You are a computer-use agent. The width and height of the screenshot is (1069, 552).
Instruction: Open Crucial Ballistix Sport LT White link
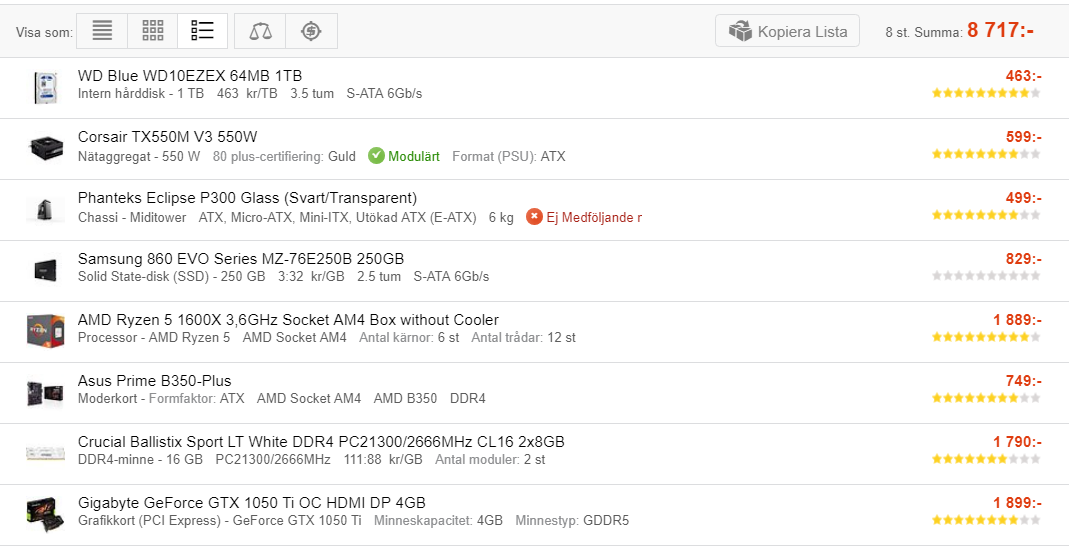coord(321,442)
